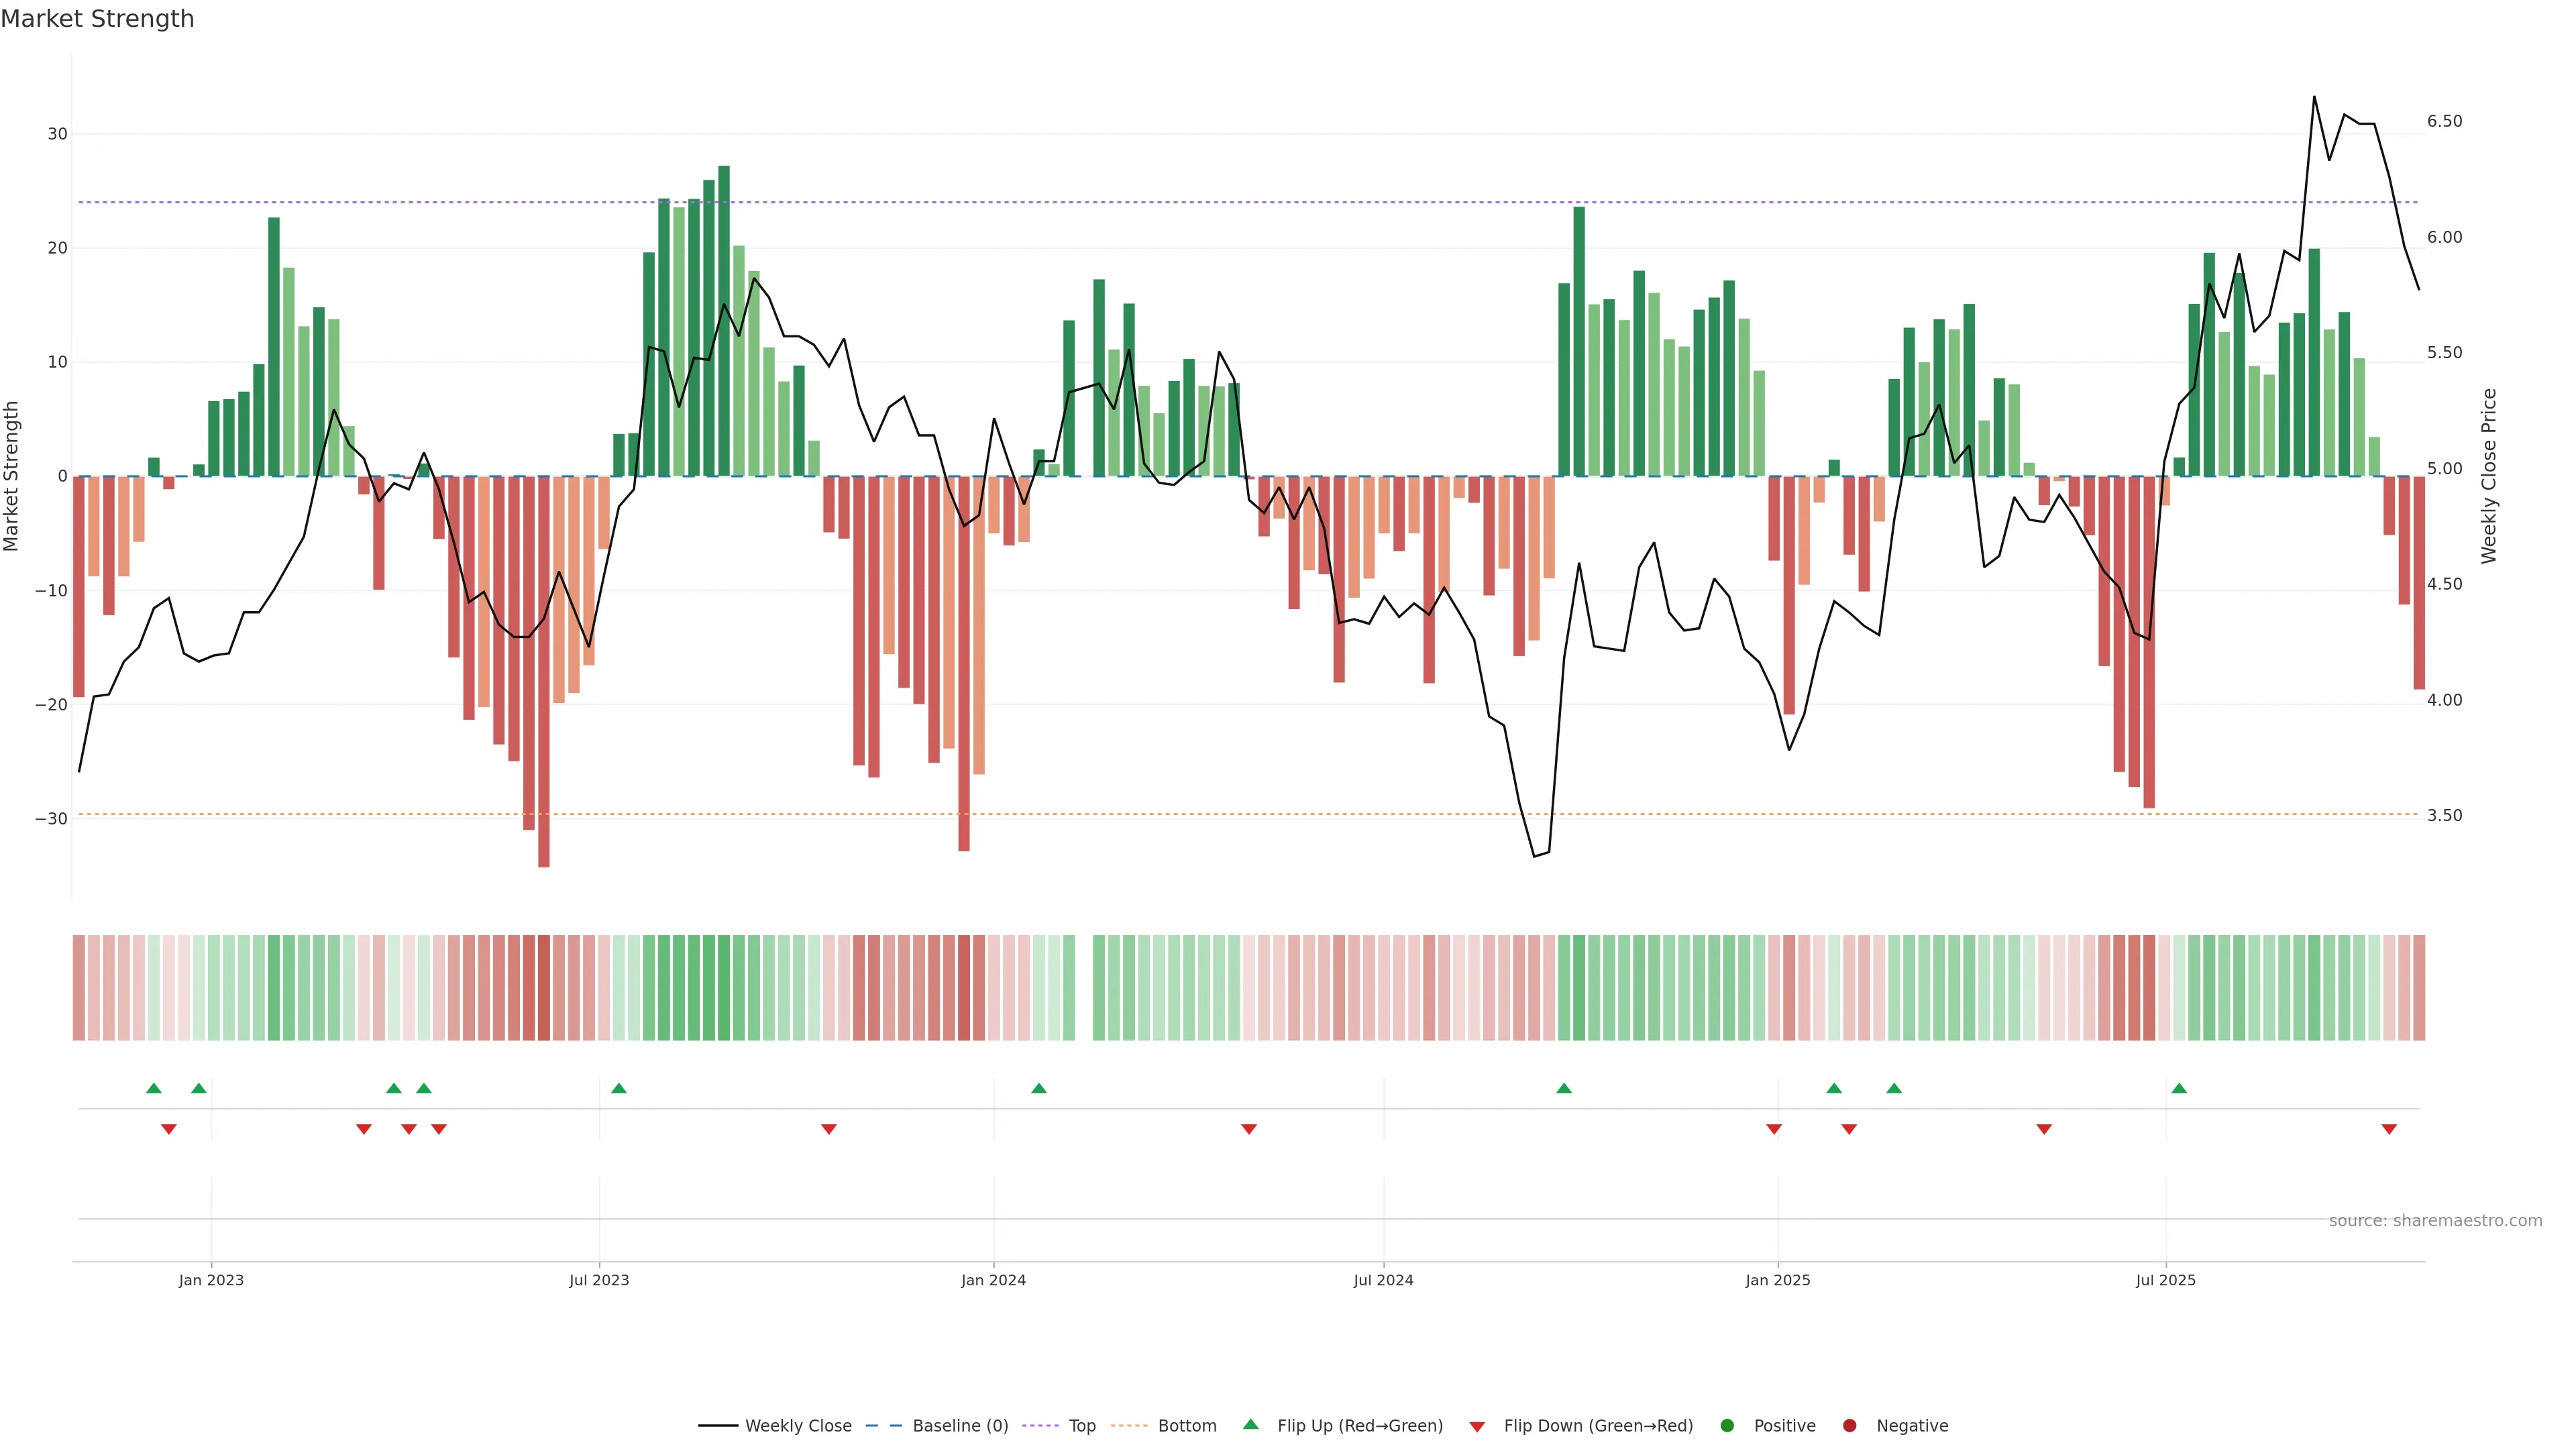The width and height of the screenshot is (2576, 1449).
Task: Click flip down marker before Jan 2025
Action: 1774,1129
